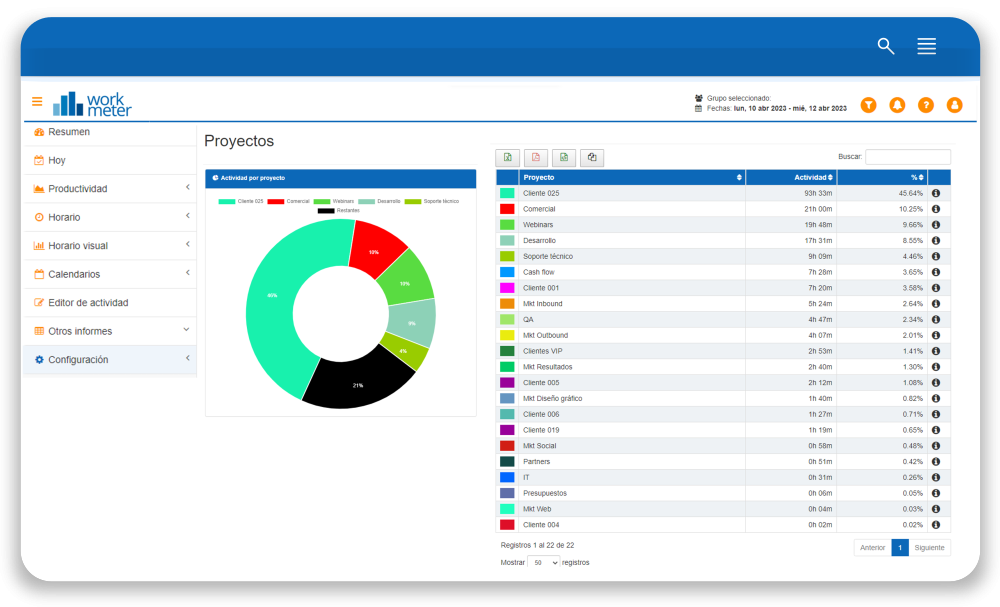
Task: Click the Siguiente pagination button
Action: tap(929, 547)
